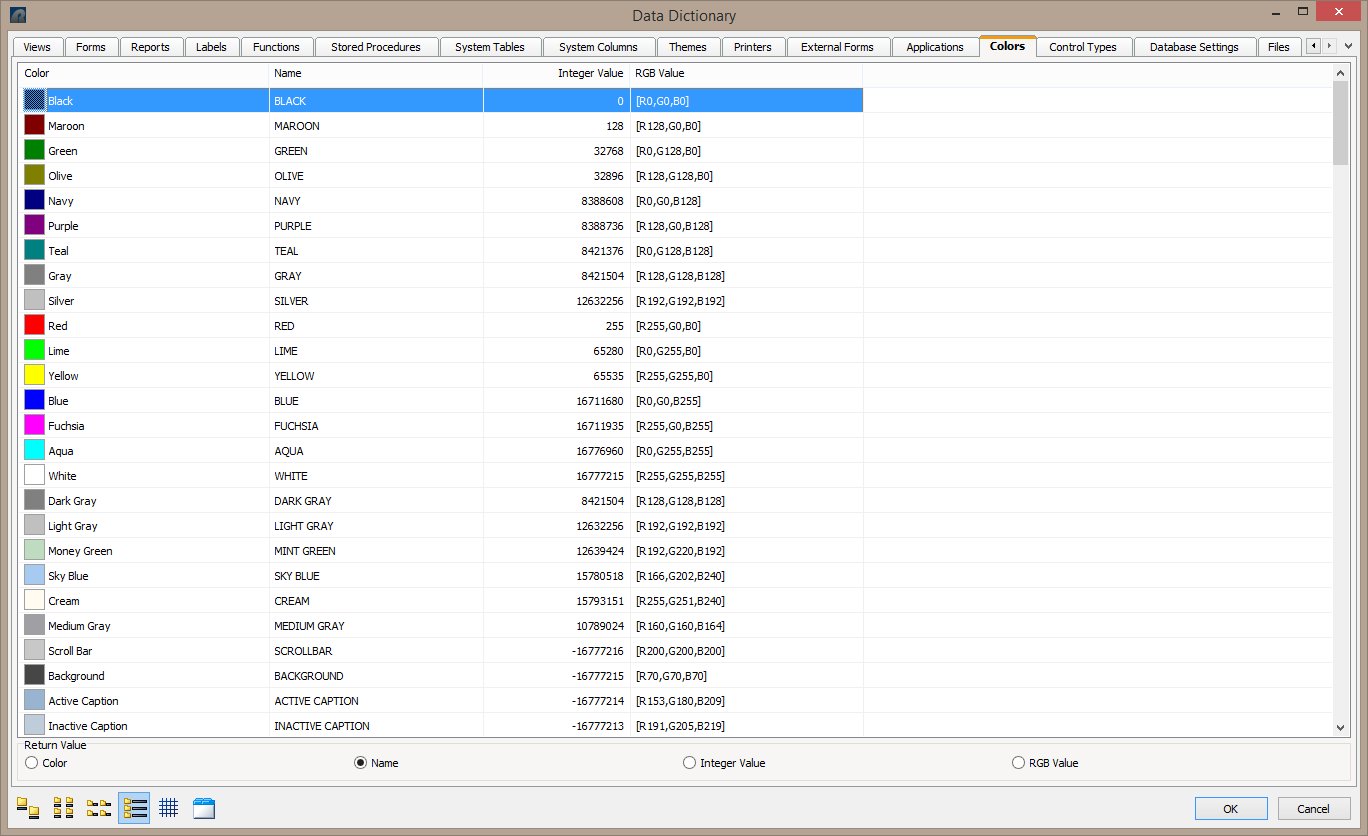Choose RGB Value as return value
This screenshot has height=836, width=1368.
pos(1019,763)
